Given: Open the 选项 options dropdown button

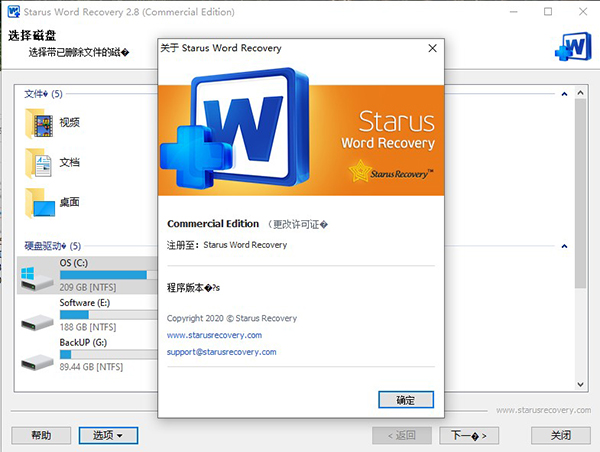Looking at the screenshot, I should [x=108, y=435].
